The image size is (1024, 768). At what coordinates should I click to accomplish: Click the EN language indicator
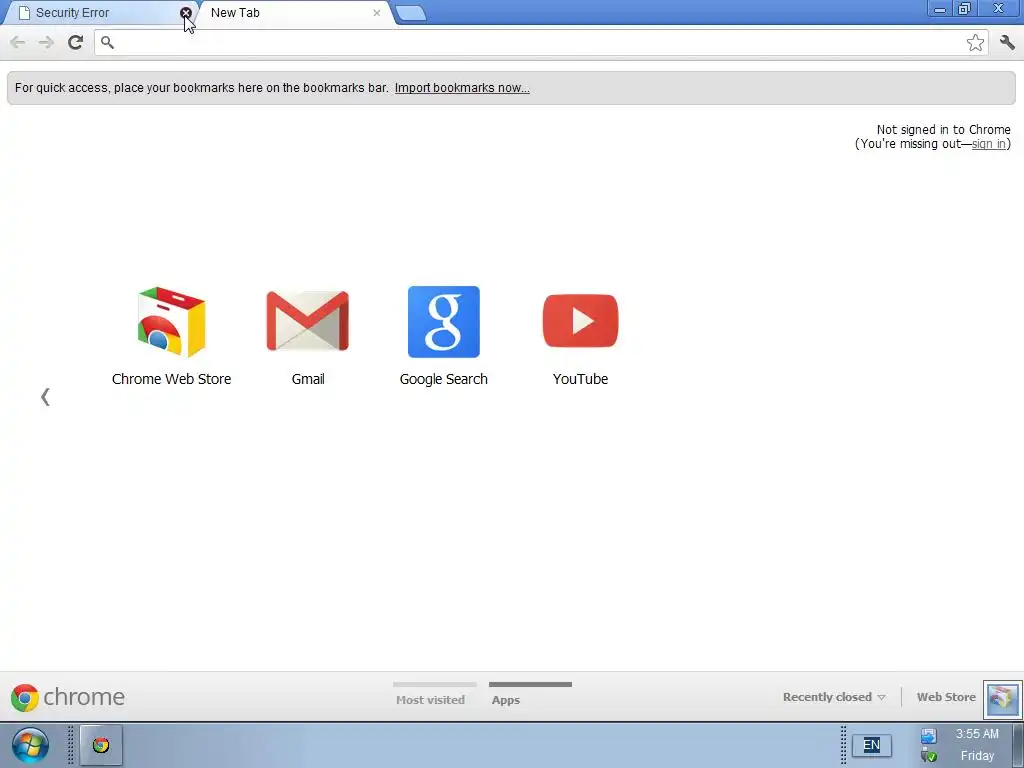[871, 745]
